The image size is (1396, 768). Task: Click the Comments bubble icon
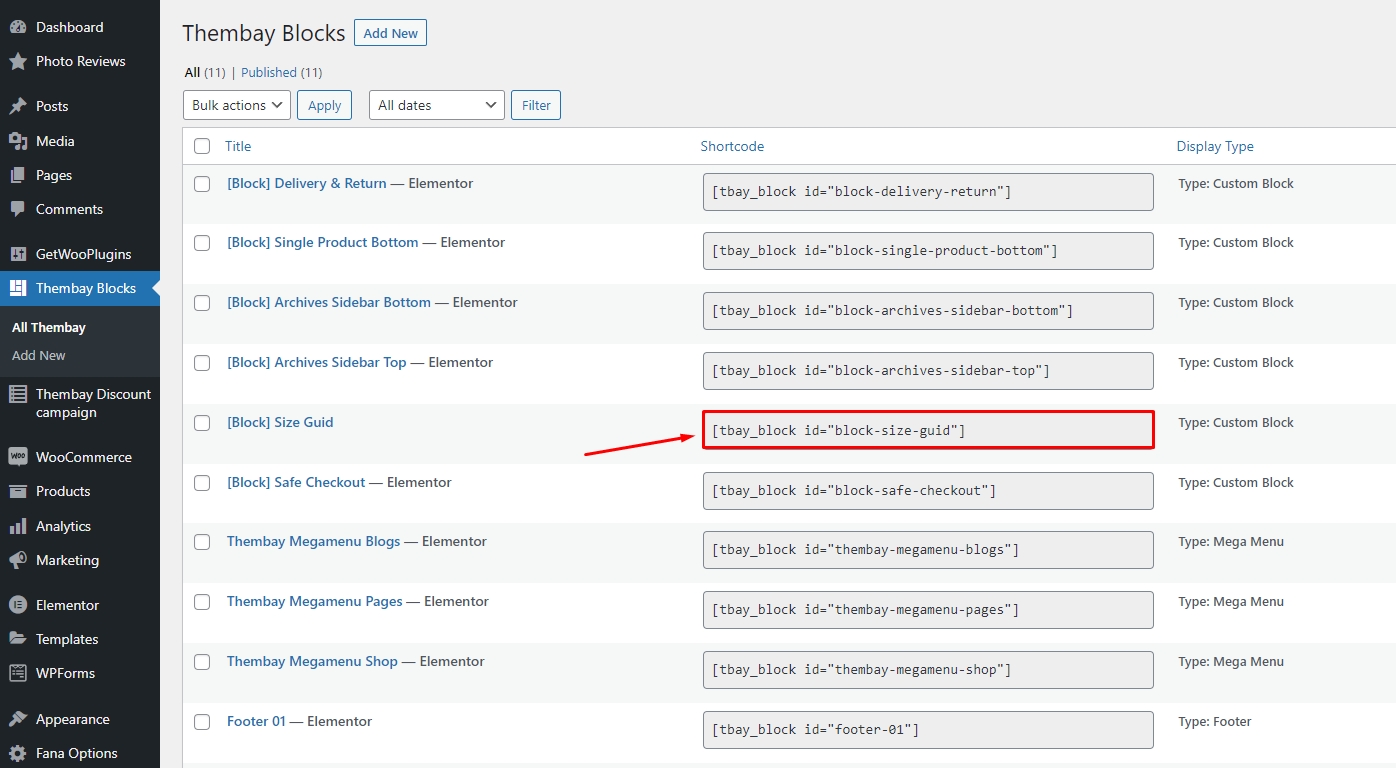click(18, 209)
